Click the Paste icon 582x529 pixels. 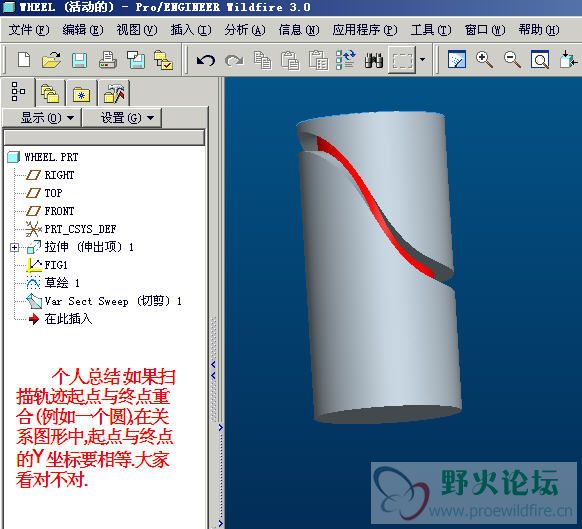[x=290, y=60]
